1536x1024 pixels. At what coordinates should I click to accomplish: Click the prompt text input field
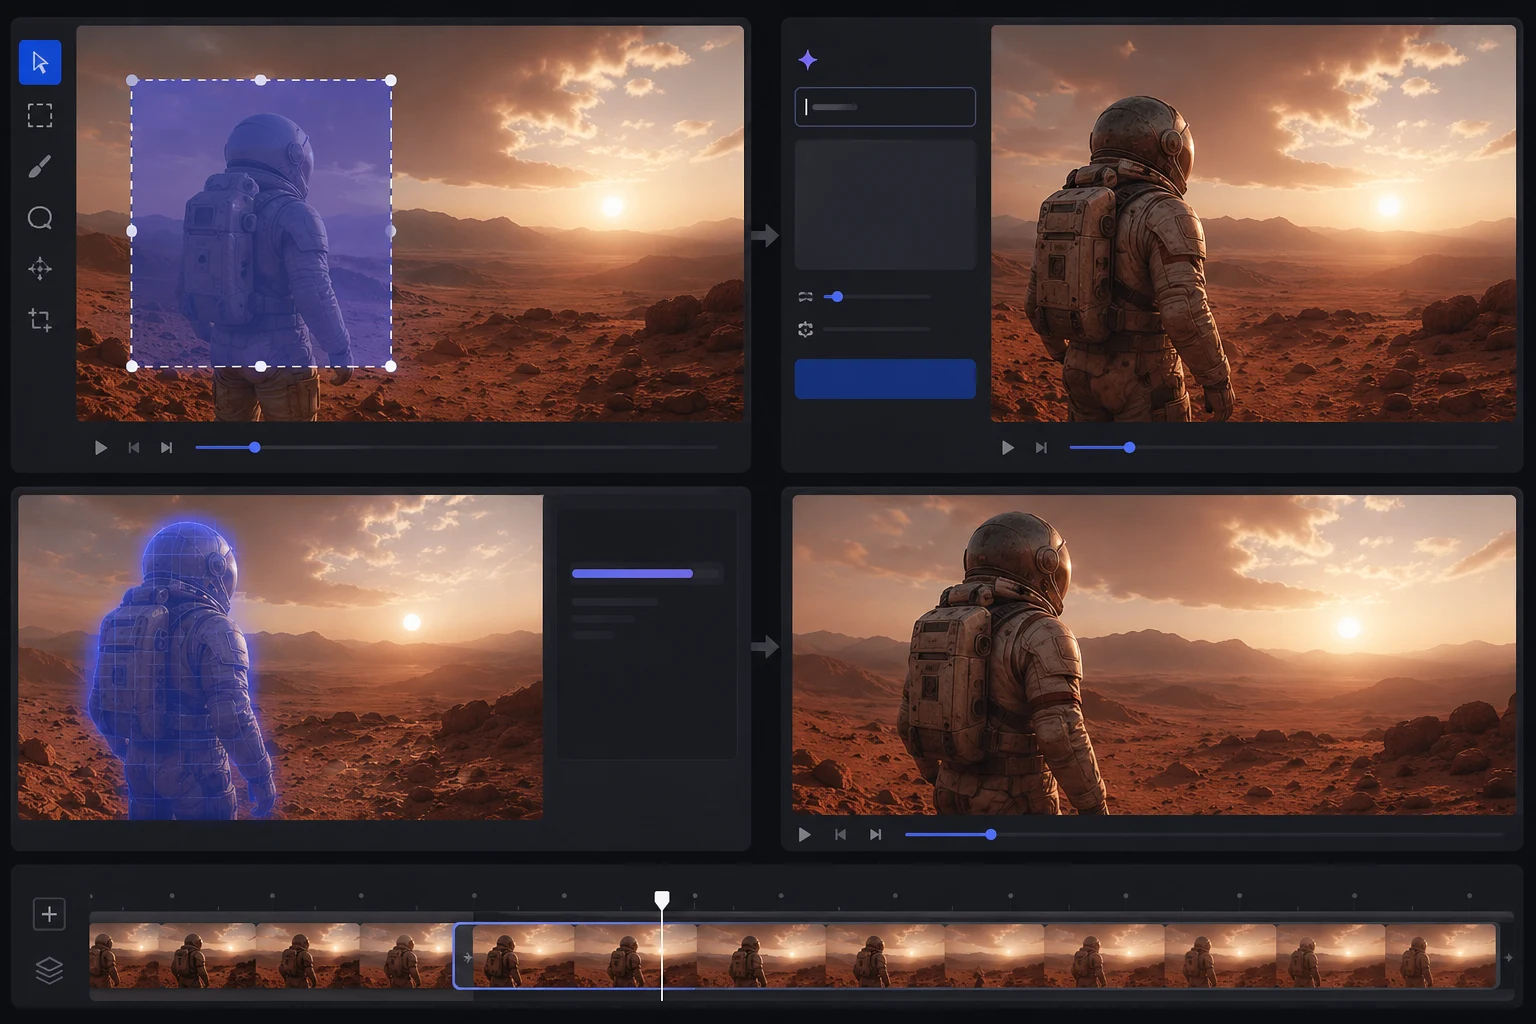[x=885, y=107]
